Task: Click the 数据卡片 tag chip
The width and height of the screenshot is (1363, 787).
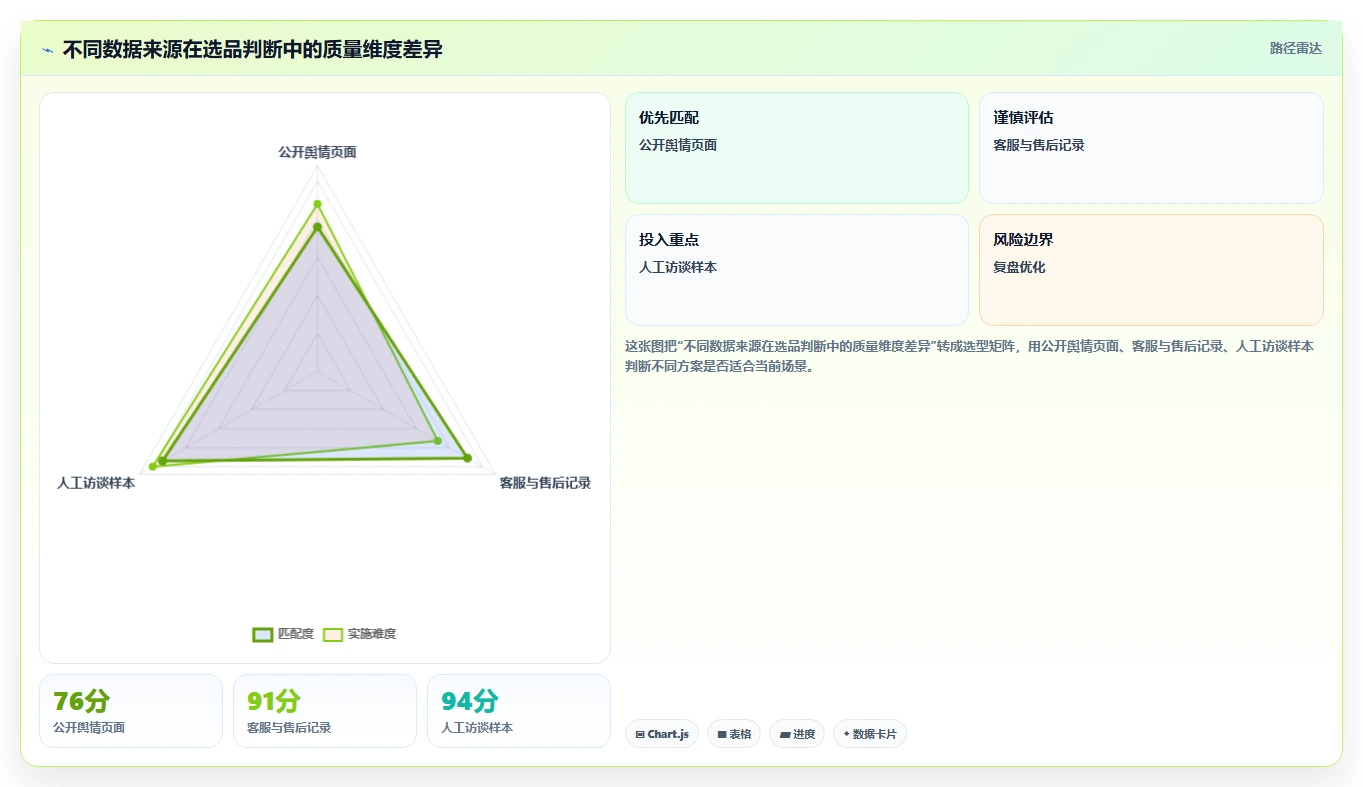Action: coord(870,734)
